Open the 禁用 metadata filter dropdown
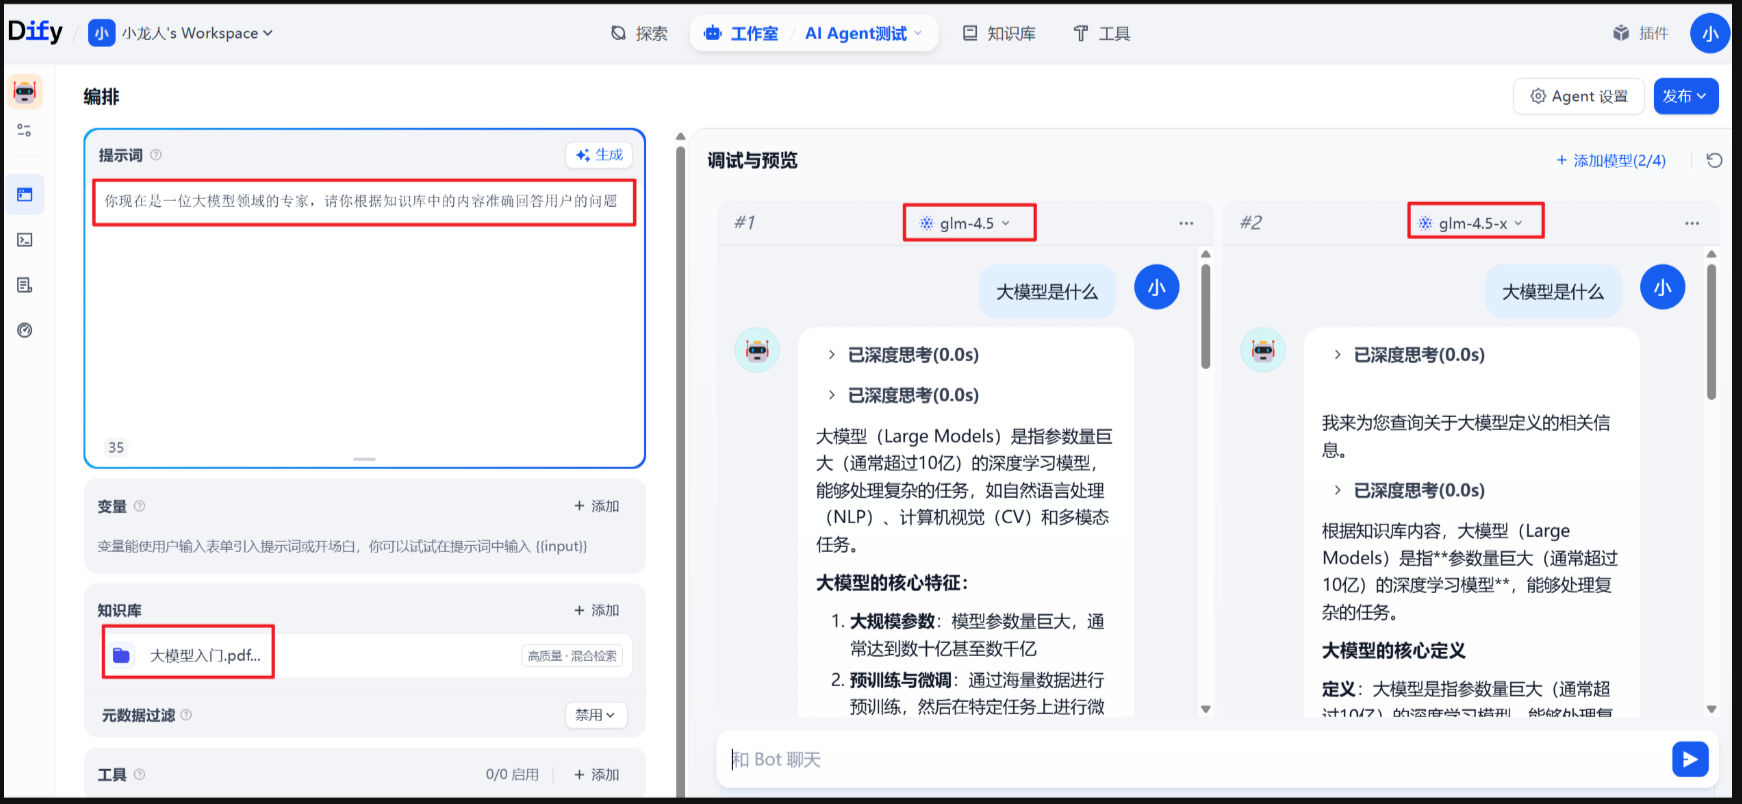Screen dimensions: 1742x804 (x=596, y=715)
